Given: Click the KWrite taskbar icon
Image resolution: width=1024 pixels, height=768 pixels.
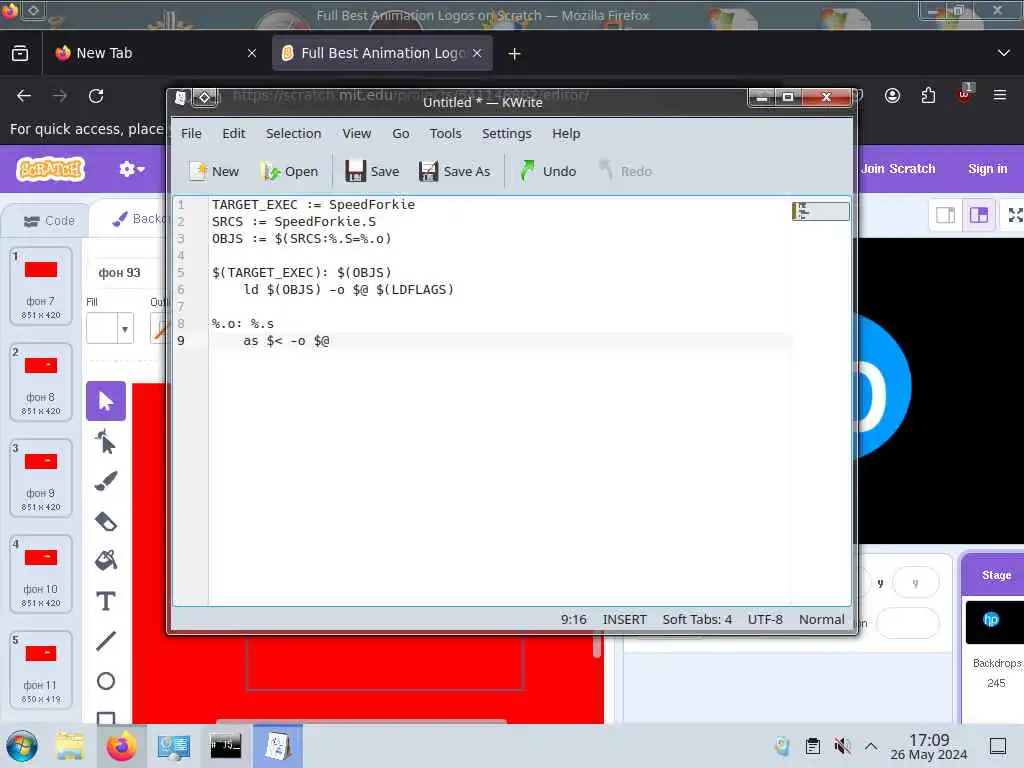Looking at the screenshot, I should point(278,746).
